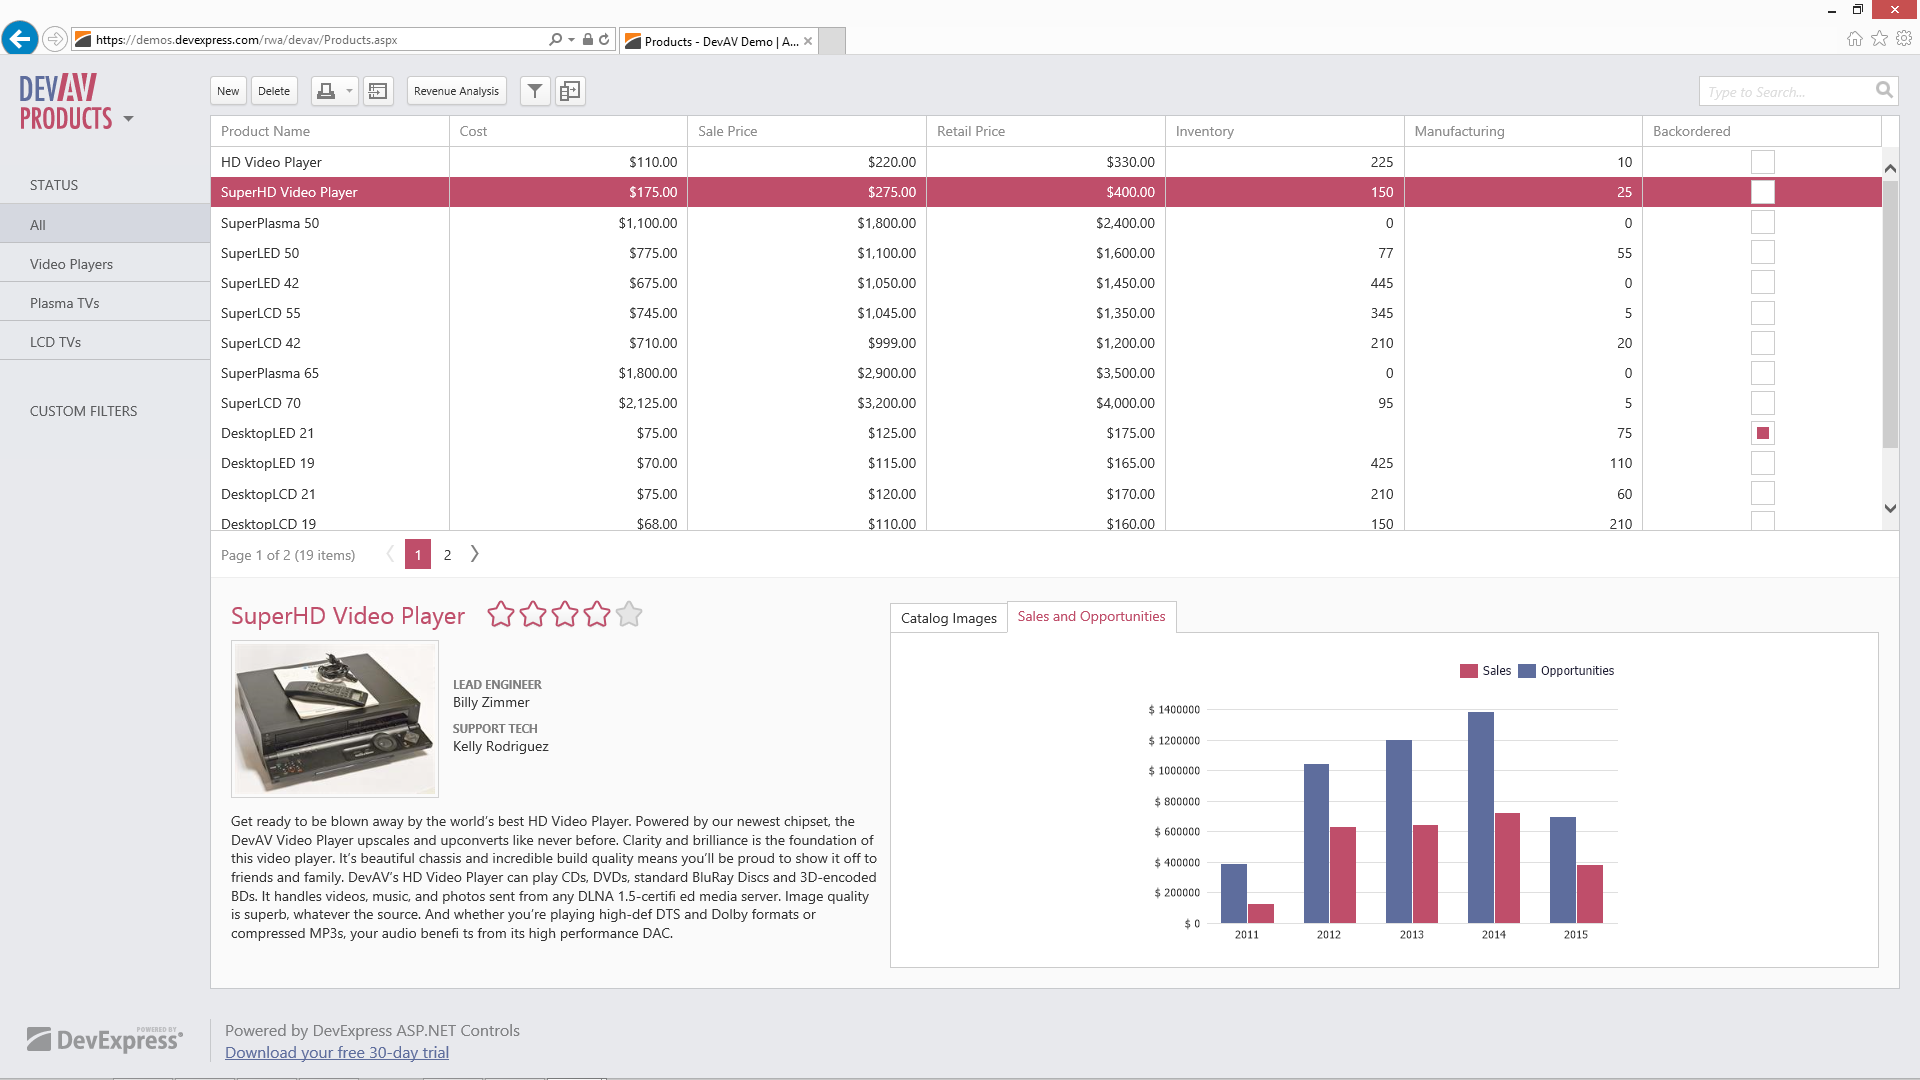This screenshot has width=1920, height=1080.
Task: Click the export layout icon next to print
Action: (x=378, y=91)
